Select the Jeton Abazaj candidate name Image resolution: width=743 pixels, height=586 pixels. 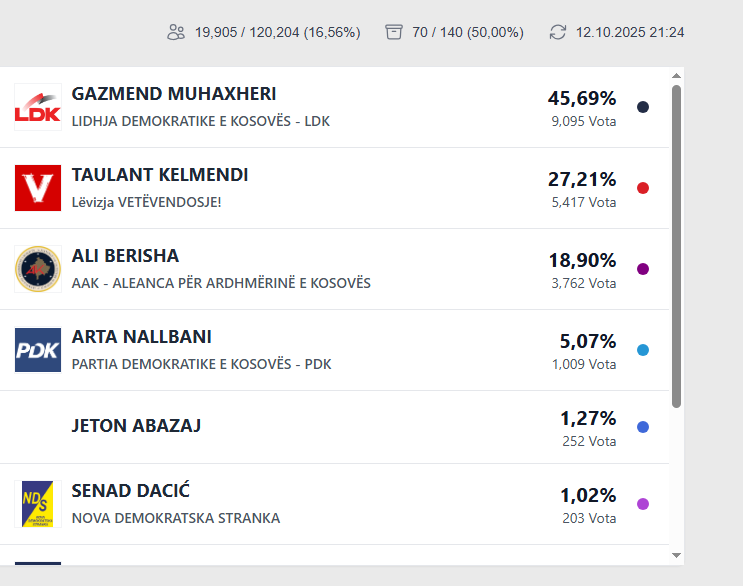tap(137, 426)
